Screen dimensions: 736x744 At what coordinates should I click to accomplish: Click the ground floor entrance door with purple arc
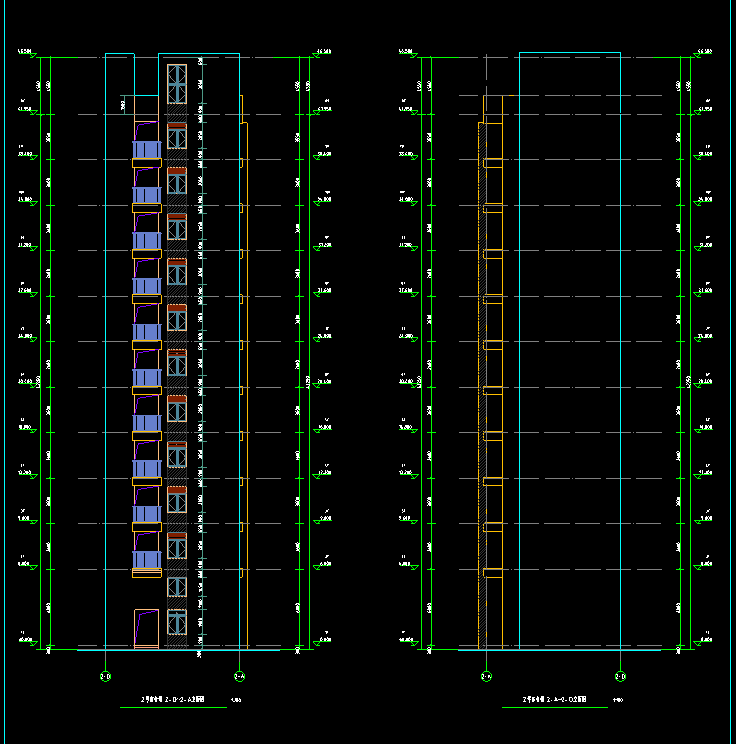[x=146, y=628]
